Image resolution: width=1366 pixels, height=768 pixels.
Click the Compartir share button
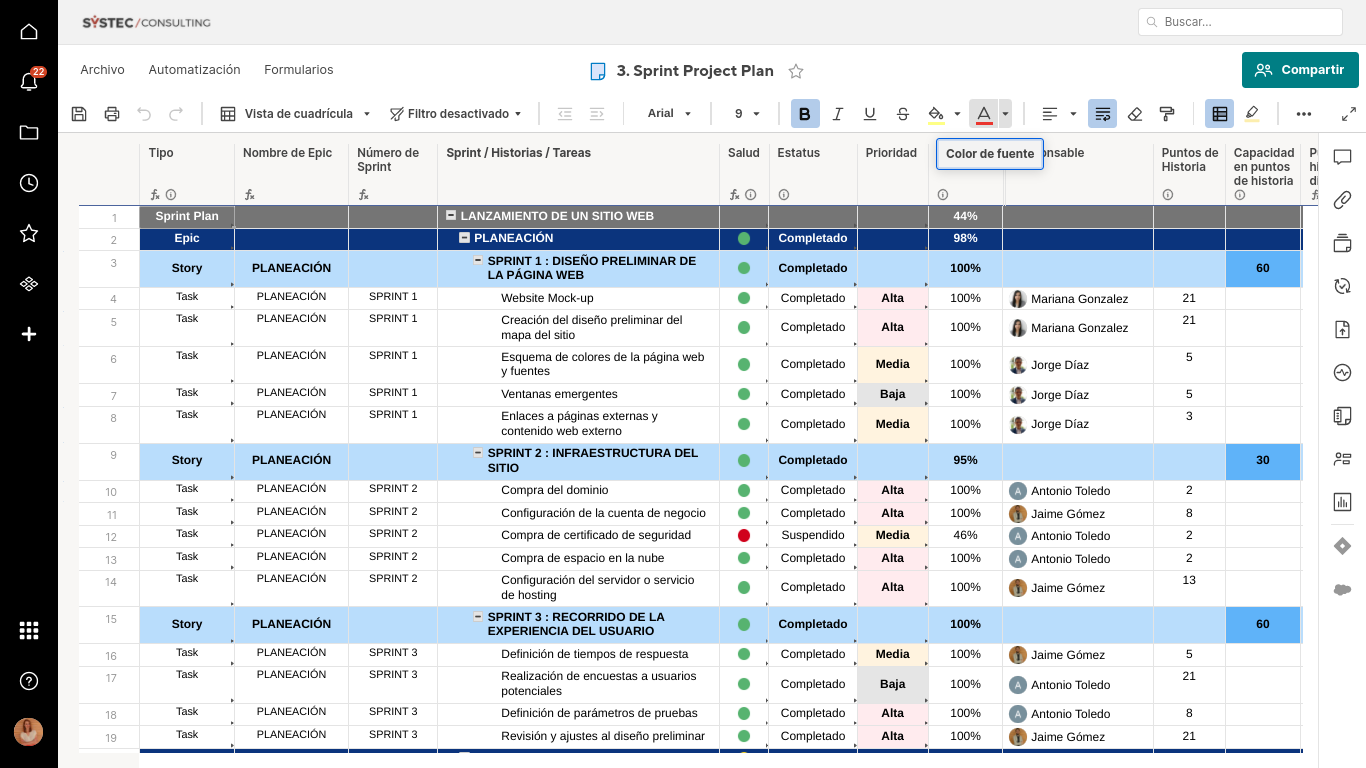tap(1300, 70)
